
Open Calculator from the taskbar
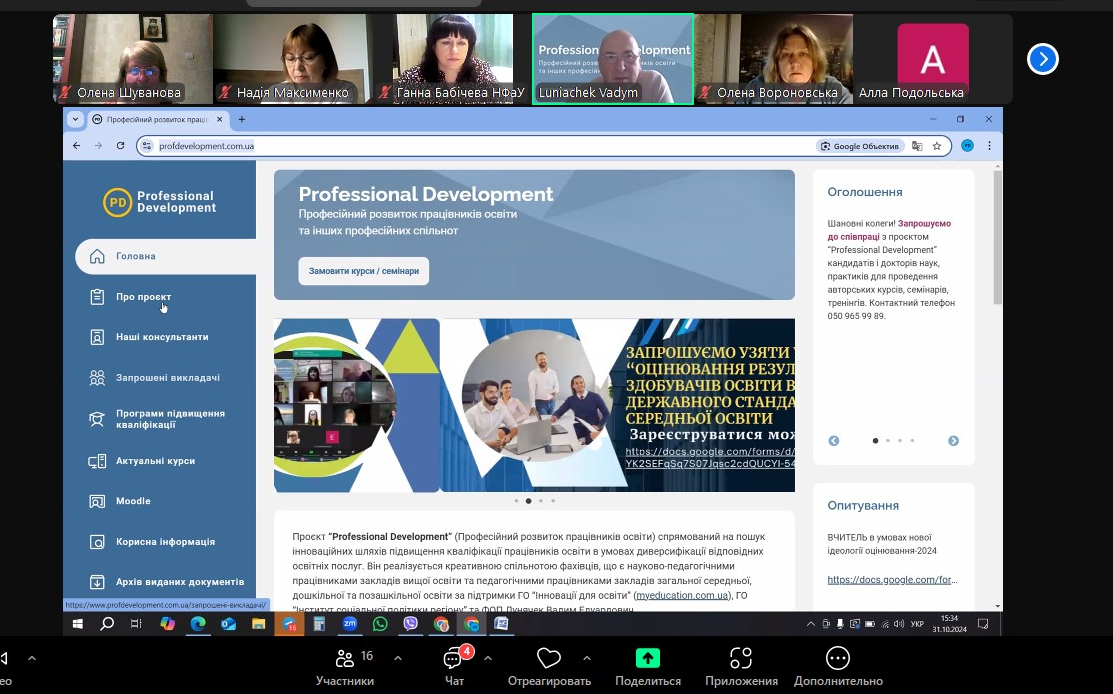pos(319,624)
